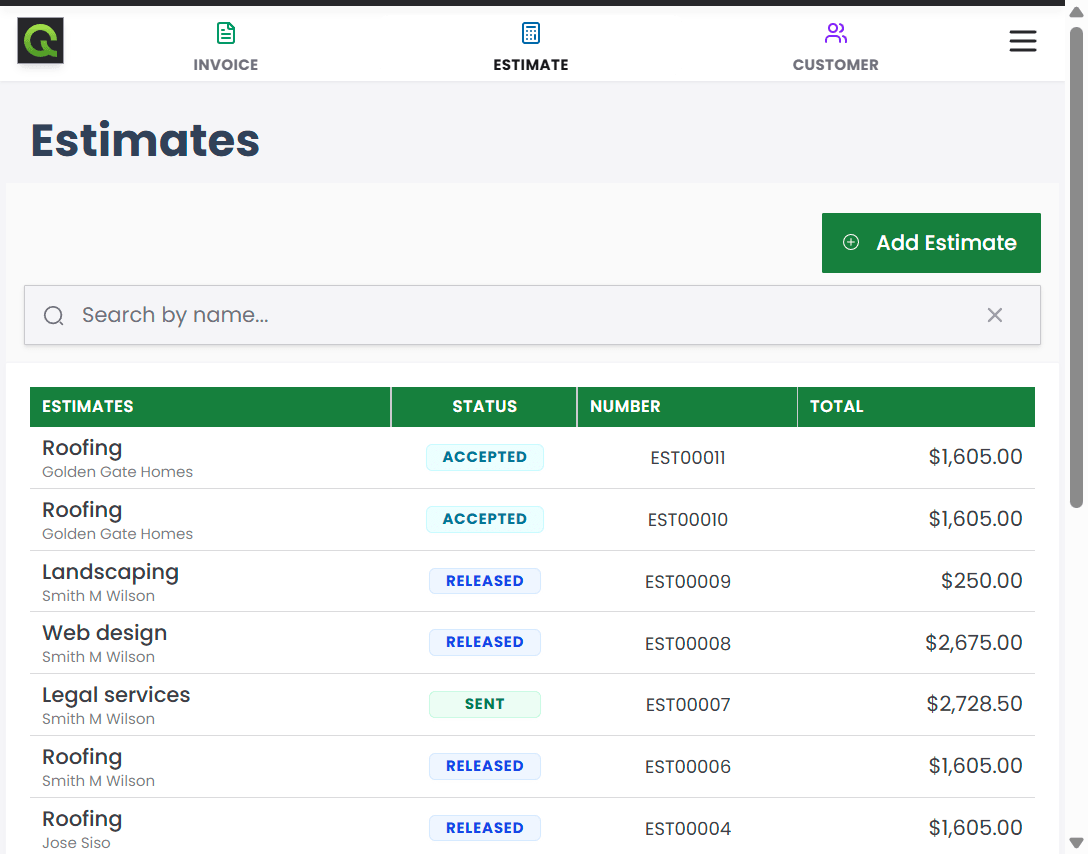Screen dimensions: 1088x854
Task: Click the scrollbar up arrow
Action: tap(1076, 12)
